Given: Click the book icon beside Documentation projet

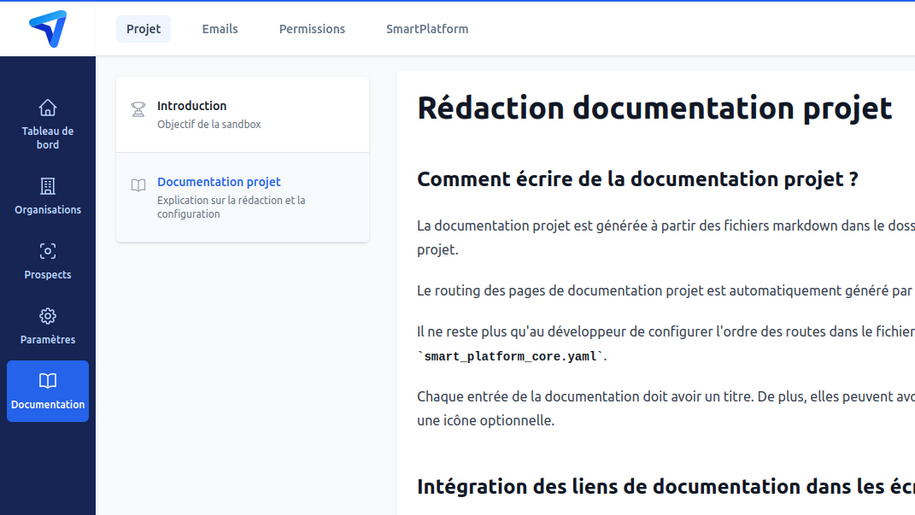Looking at the screenshot, I should pyautogui.click(x=138, y=185).
